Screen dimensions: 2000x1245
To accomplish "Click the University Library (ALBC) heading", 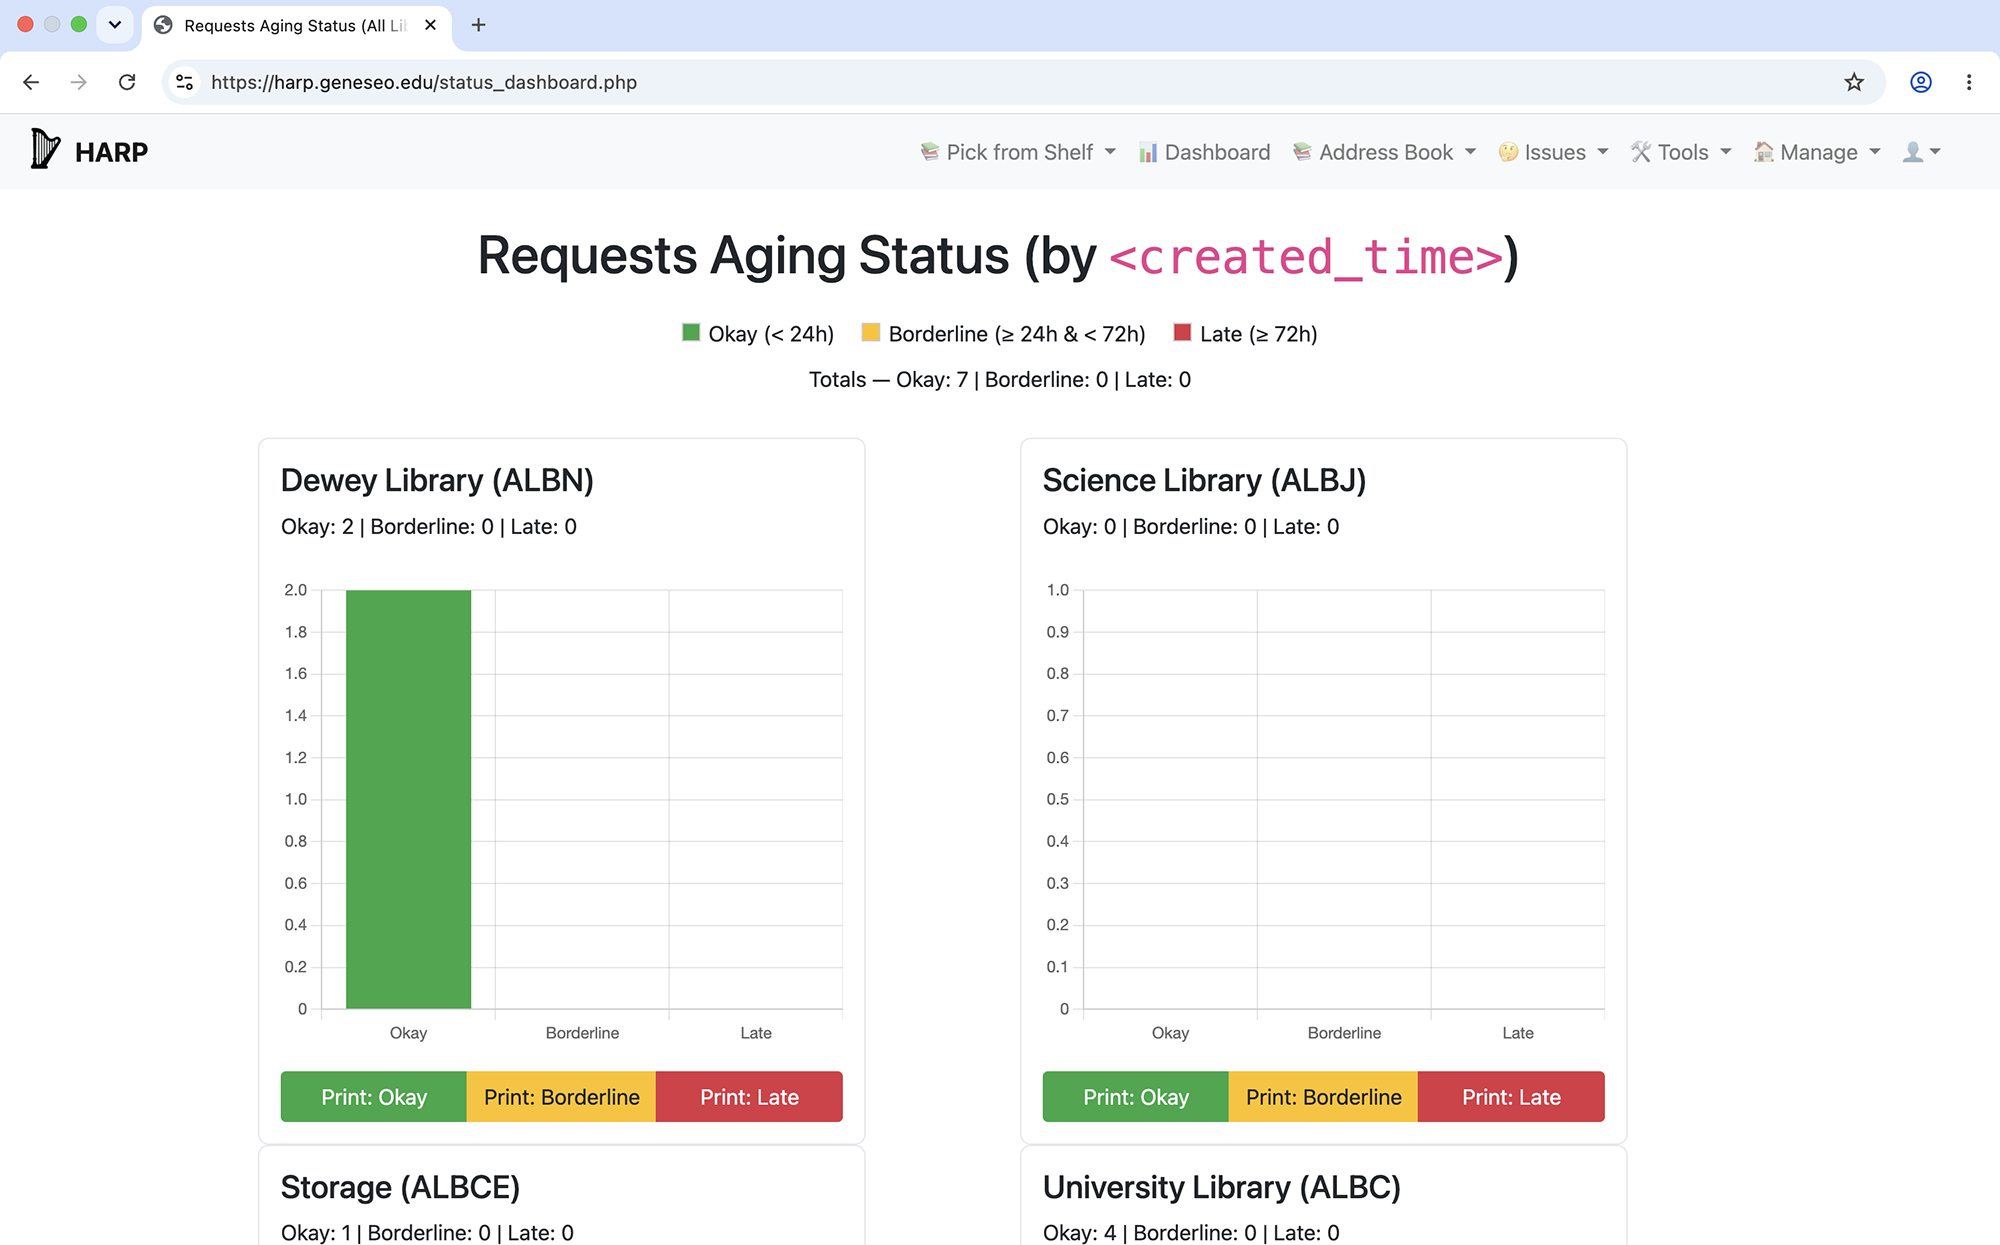I will point(1221,1187).
